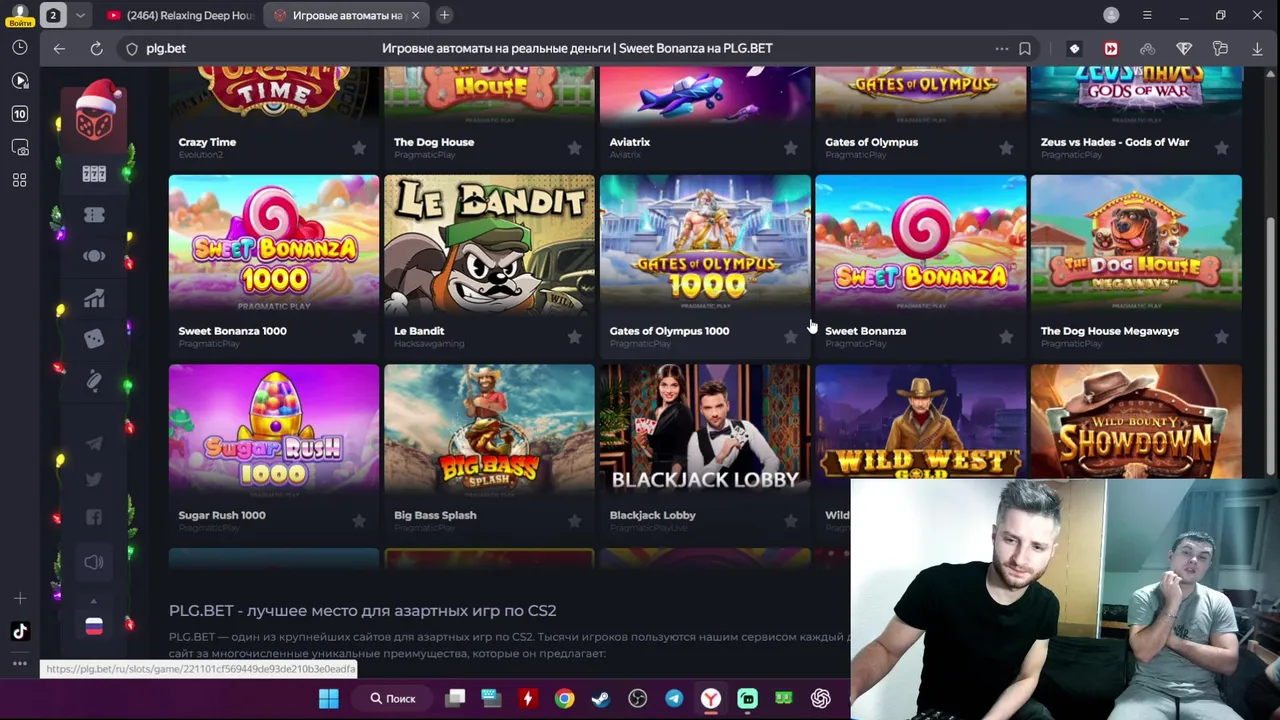This screenshot has width=1280, height=720.
Task: Open the ticket icon in site sidebar
Action: click(x=94, y=215)
